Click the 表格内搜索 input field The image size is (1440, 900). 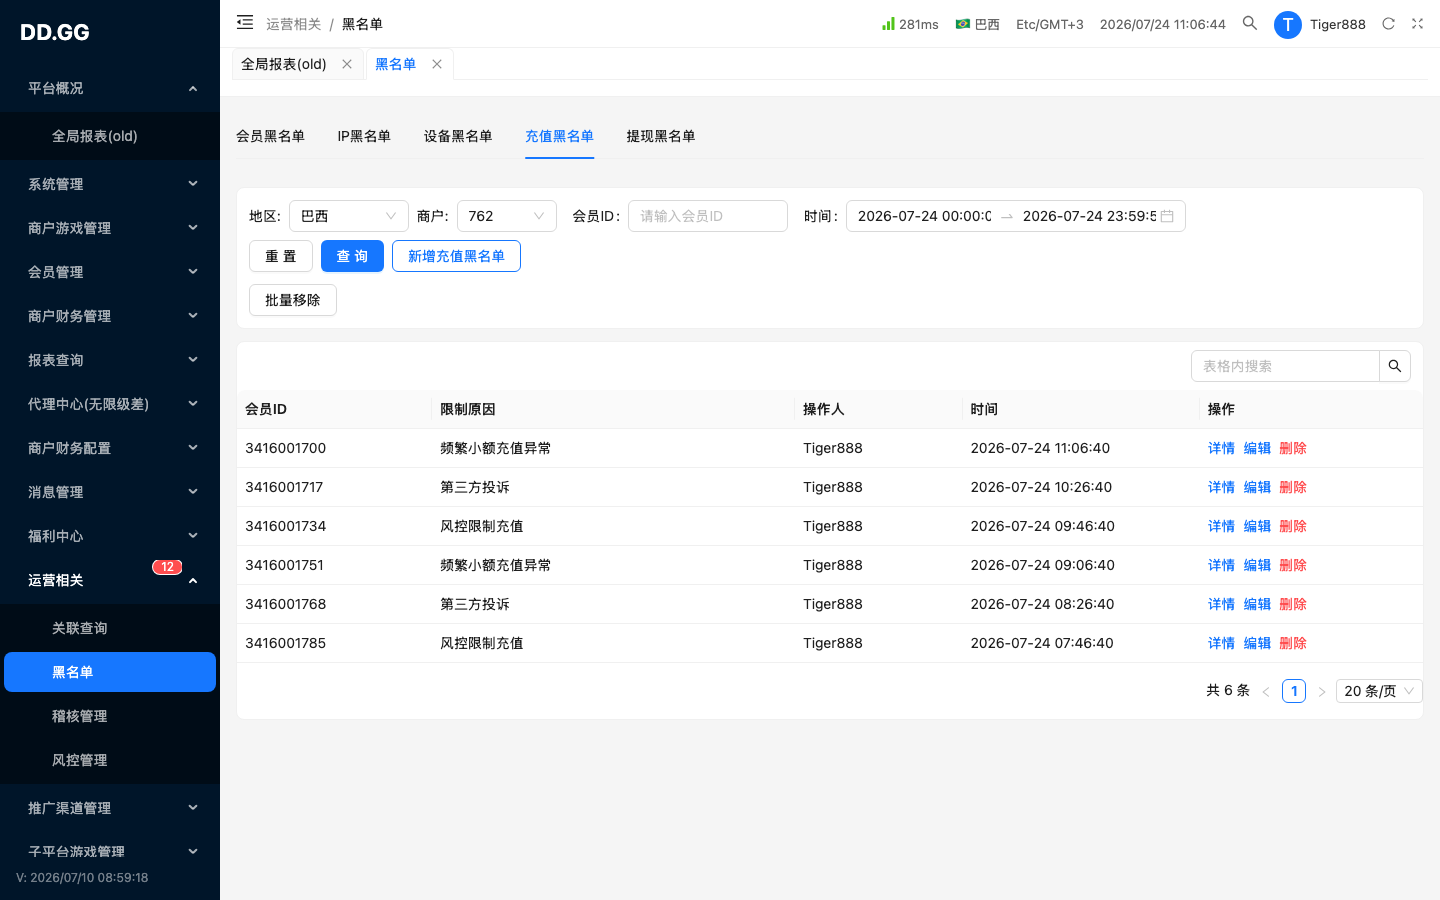(x=1285, y=366)
